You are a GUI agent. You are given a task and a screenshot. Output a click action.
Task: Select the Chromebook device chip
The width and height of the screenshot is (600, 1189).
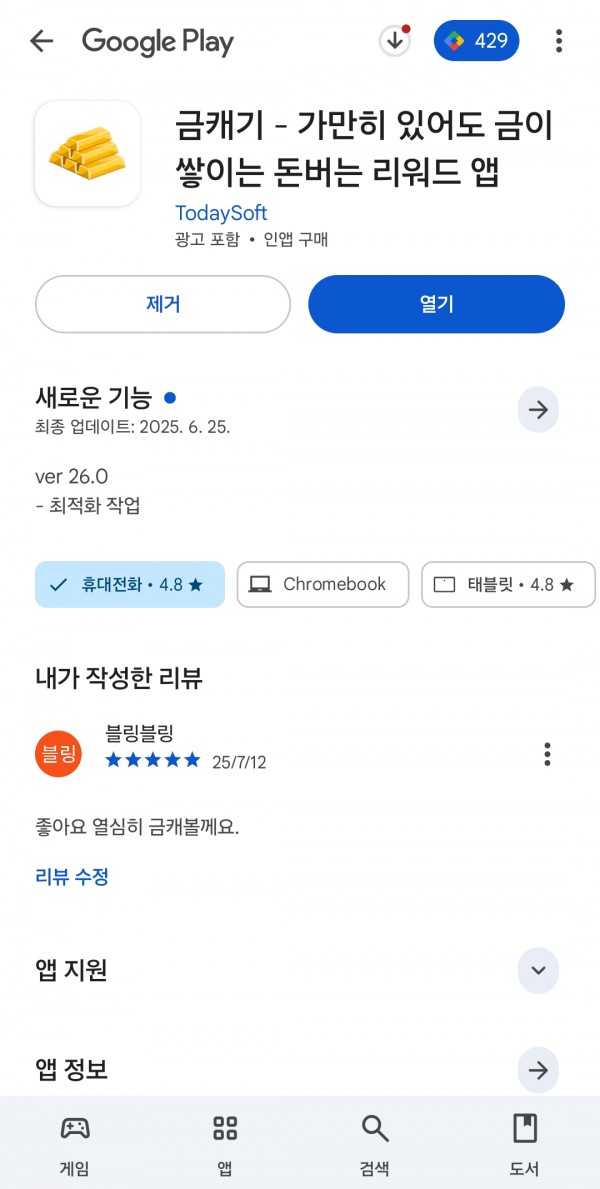pyautogui.click(x=323, y=585)
